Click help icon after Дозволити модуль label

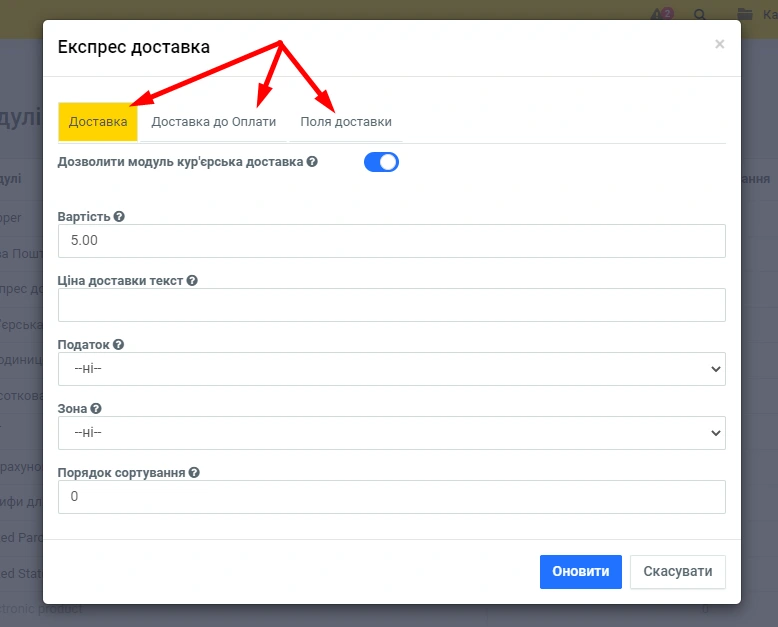[313, 161]
